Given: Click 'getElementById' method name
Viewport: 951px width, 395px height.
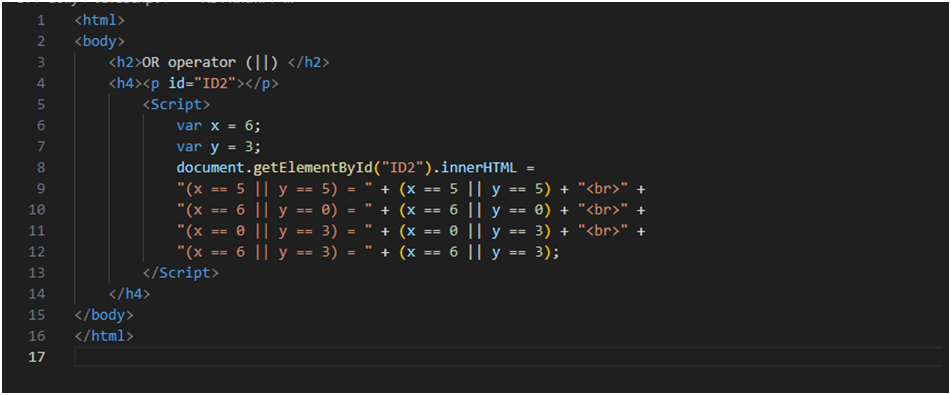Looking at the screenshot, I should 312,167.
